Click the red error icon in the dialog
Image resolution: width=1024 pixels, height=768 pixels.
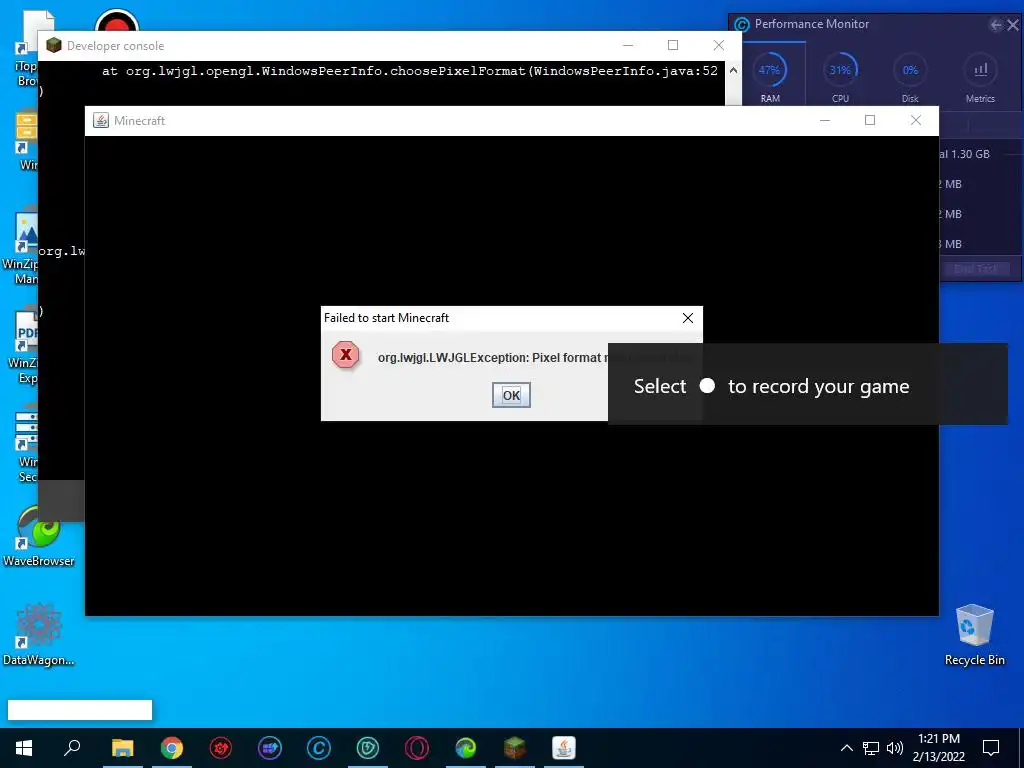pos(345,355)
